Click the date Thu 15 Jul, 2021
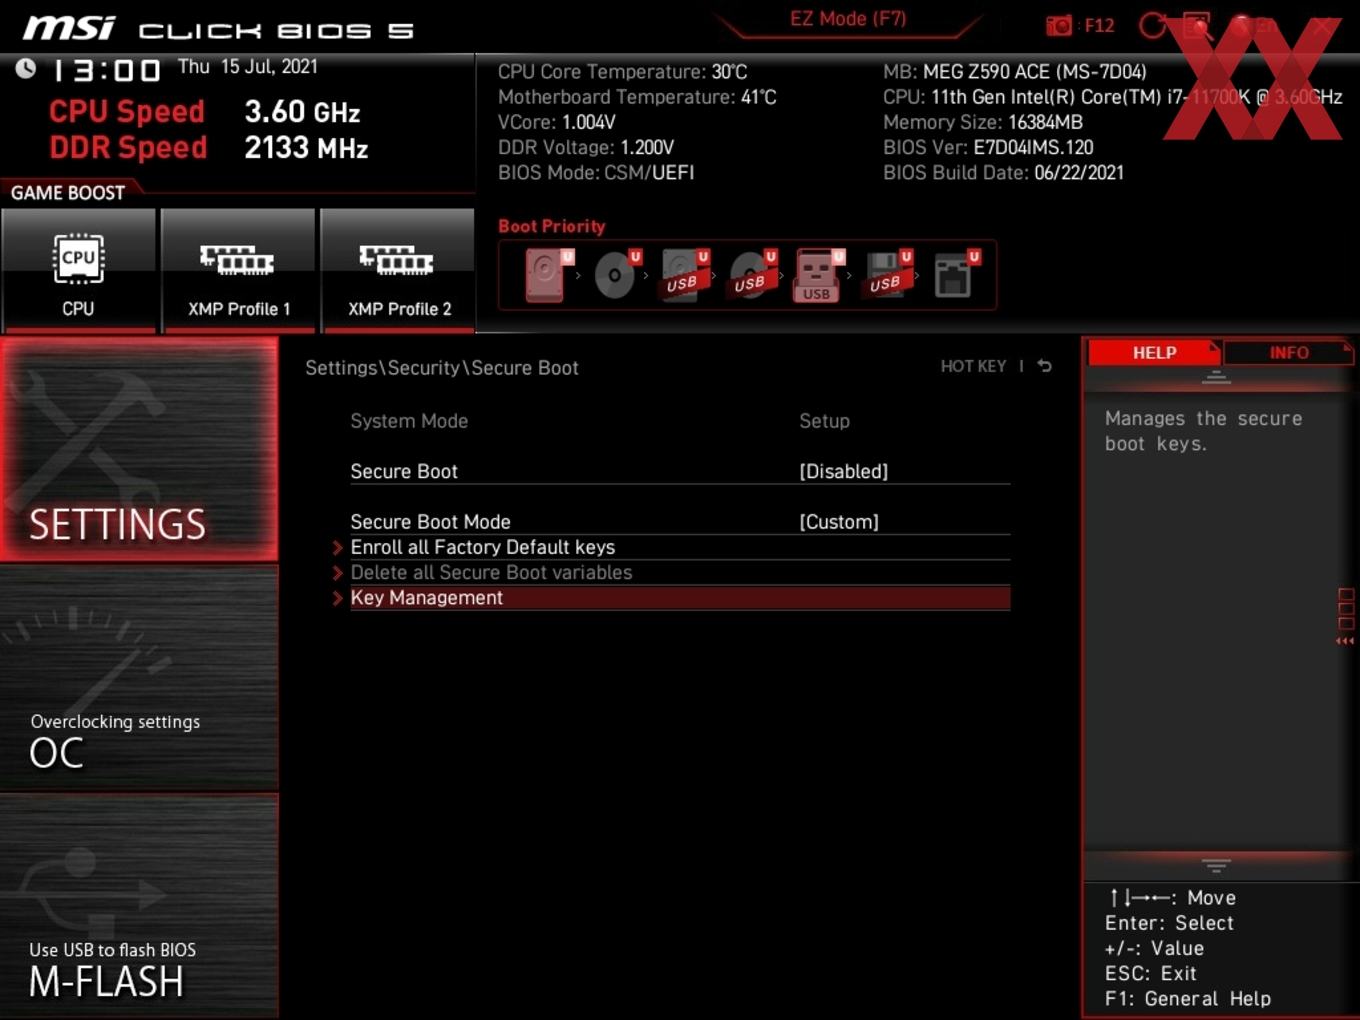This screenshot has width=1360, height=1020. [x=248, y=67]
